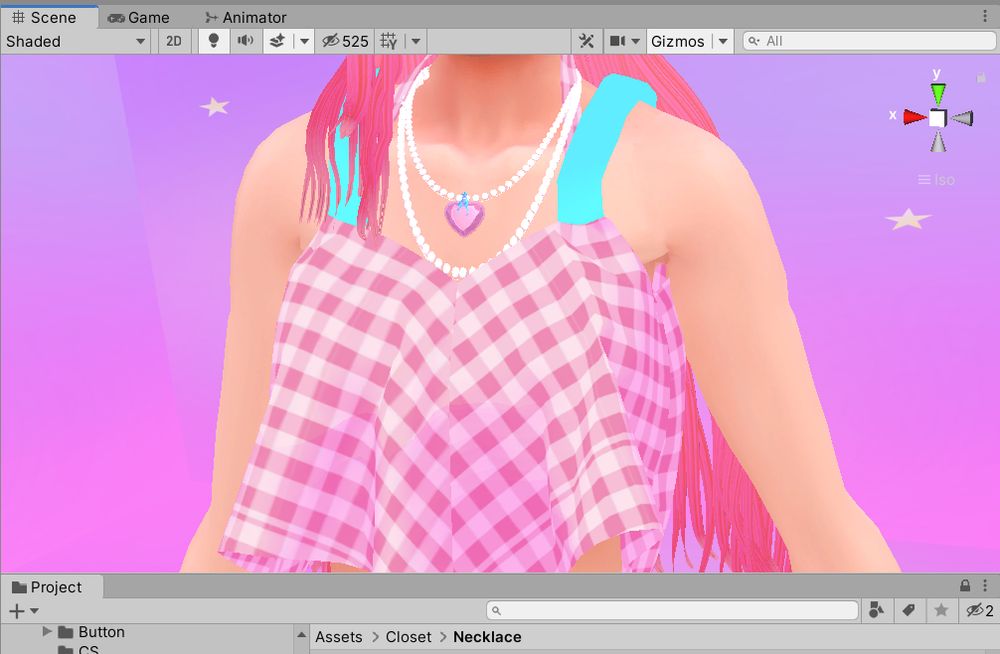1000x654 pixels.
Task: Open the scene effects dropdown arrow
Action: [x=304, y=41]
